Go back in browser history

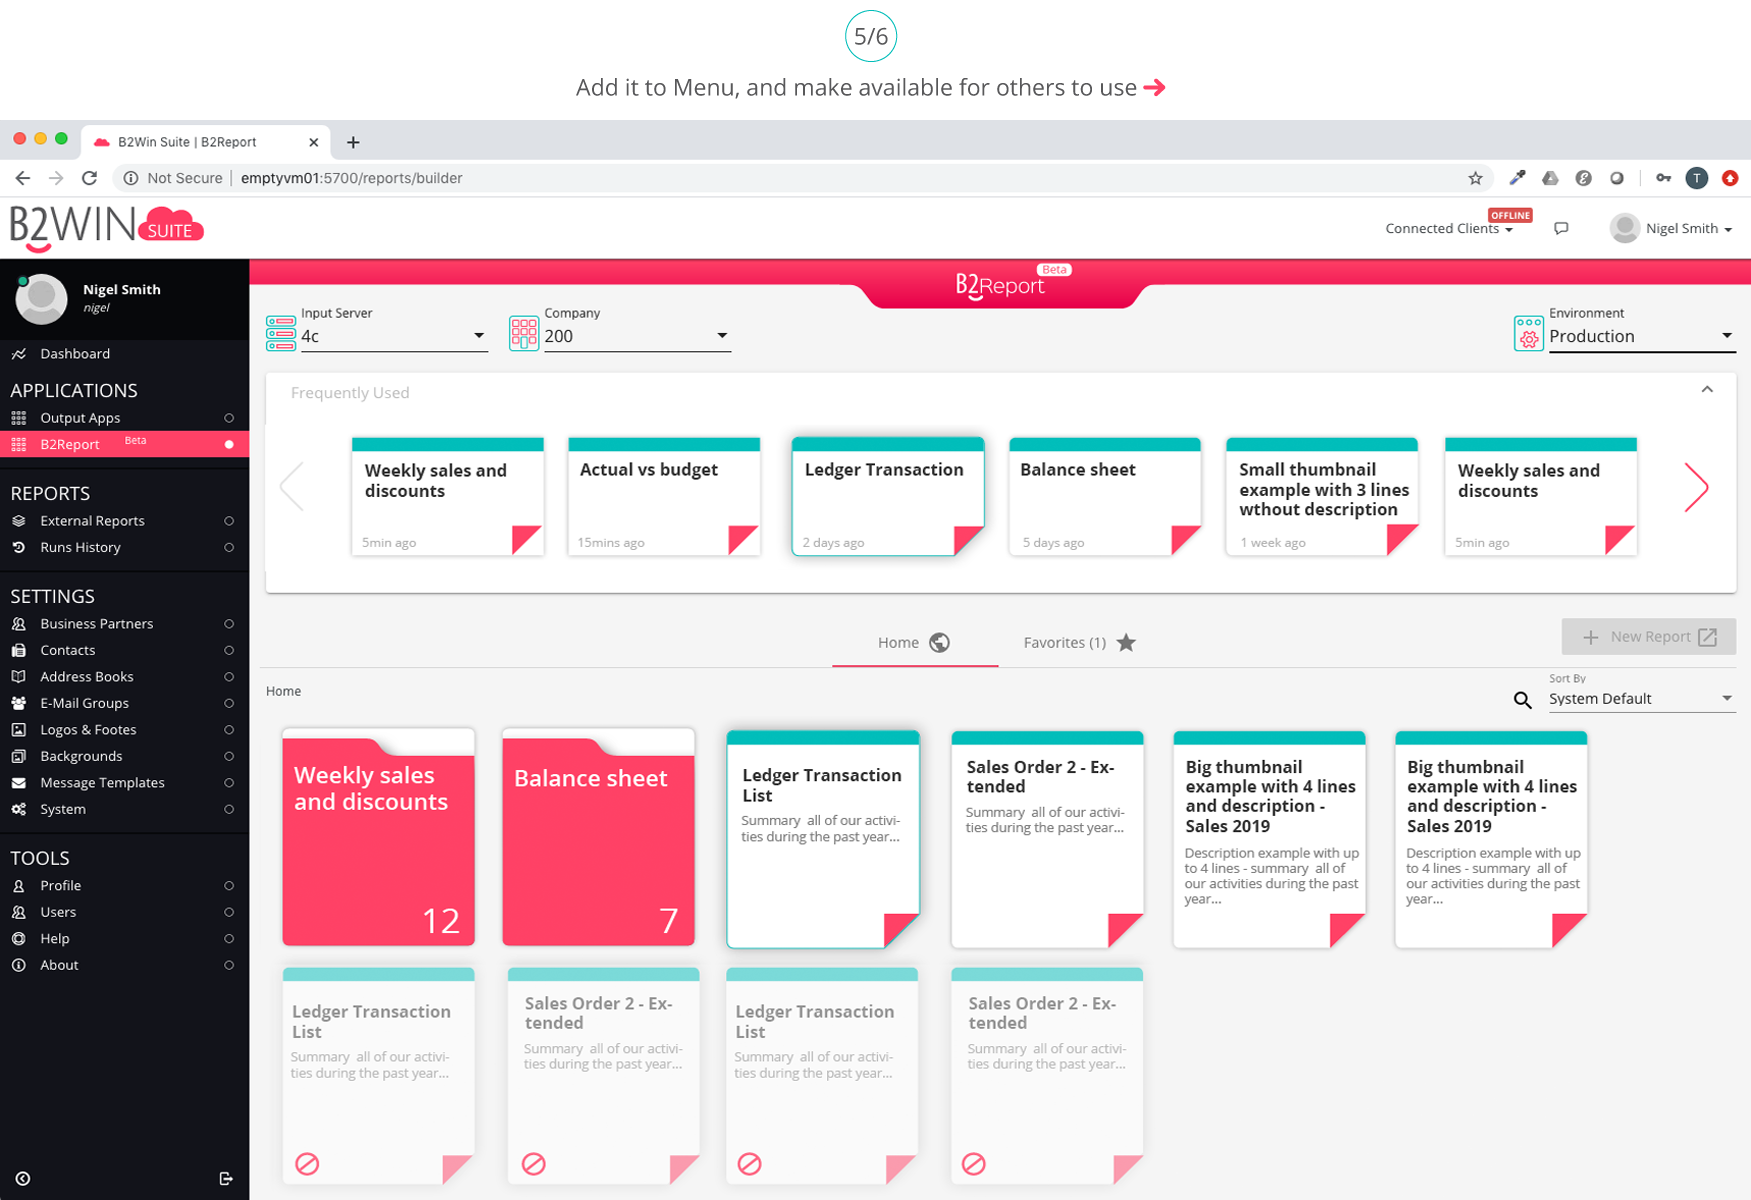tap(22, 178)
